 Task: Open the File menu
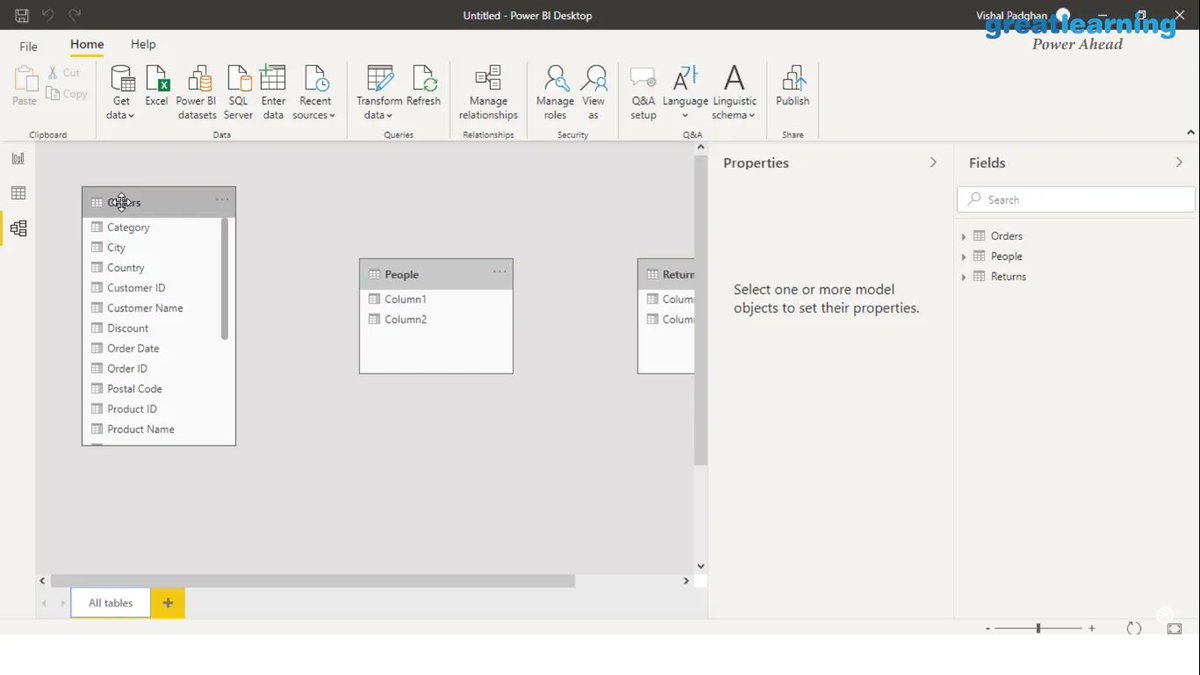click(x=28, y=46)
